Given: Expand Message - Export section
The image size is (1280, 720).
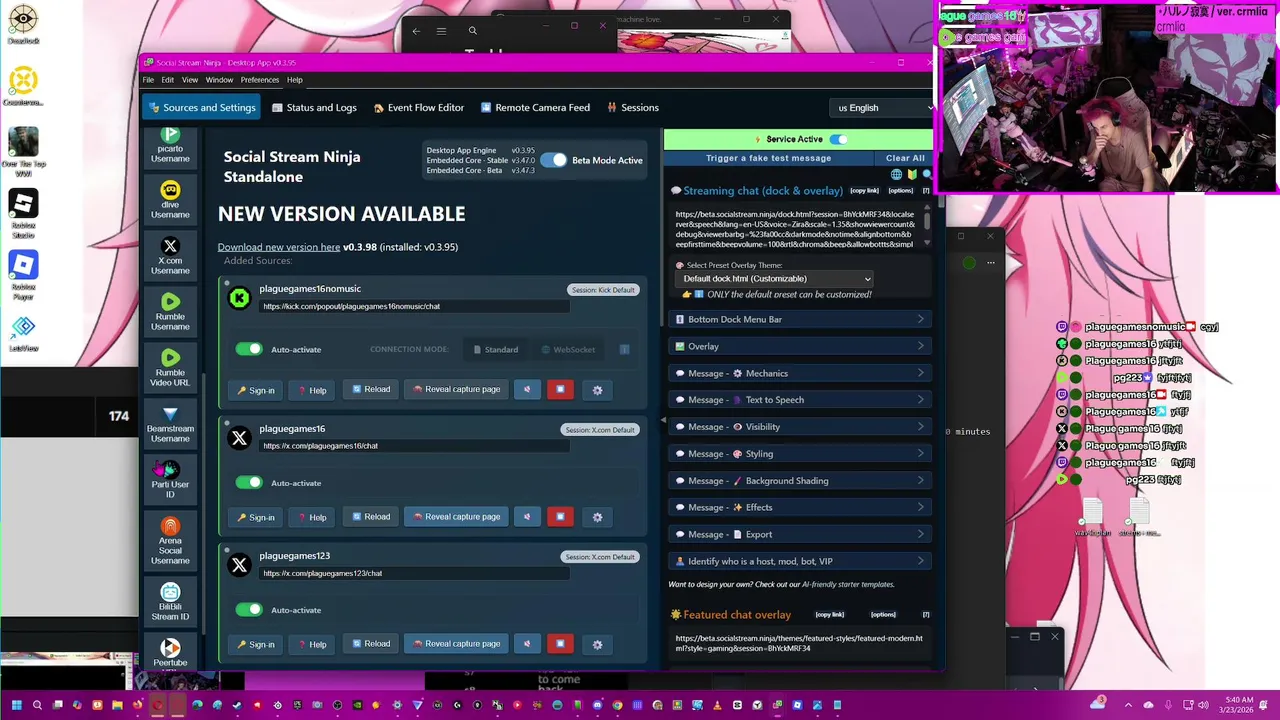Looking at the screenshot, I should click(x=800, y=534).
